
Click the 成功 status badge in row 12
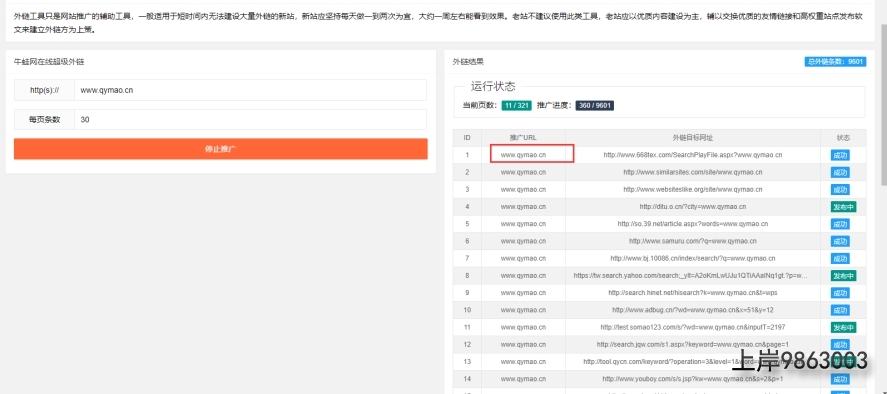pyautogui.click(x=840, y=345)
